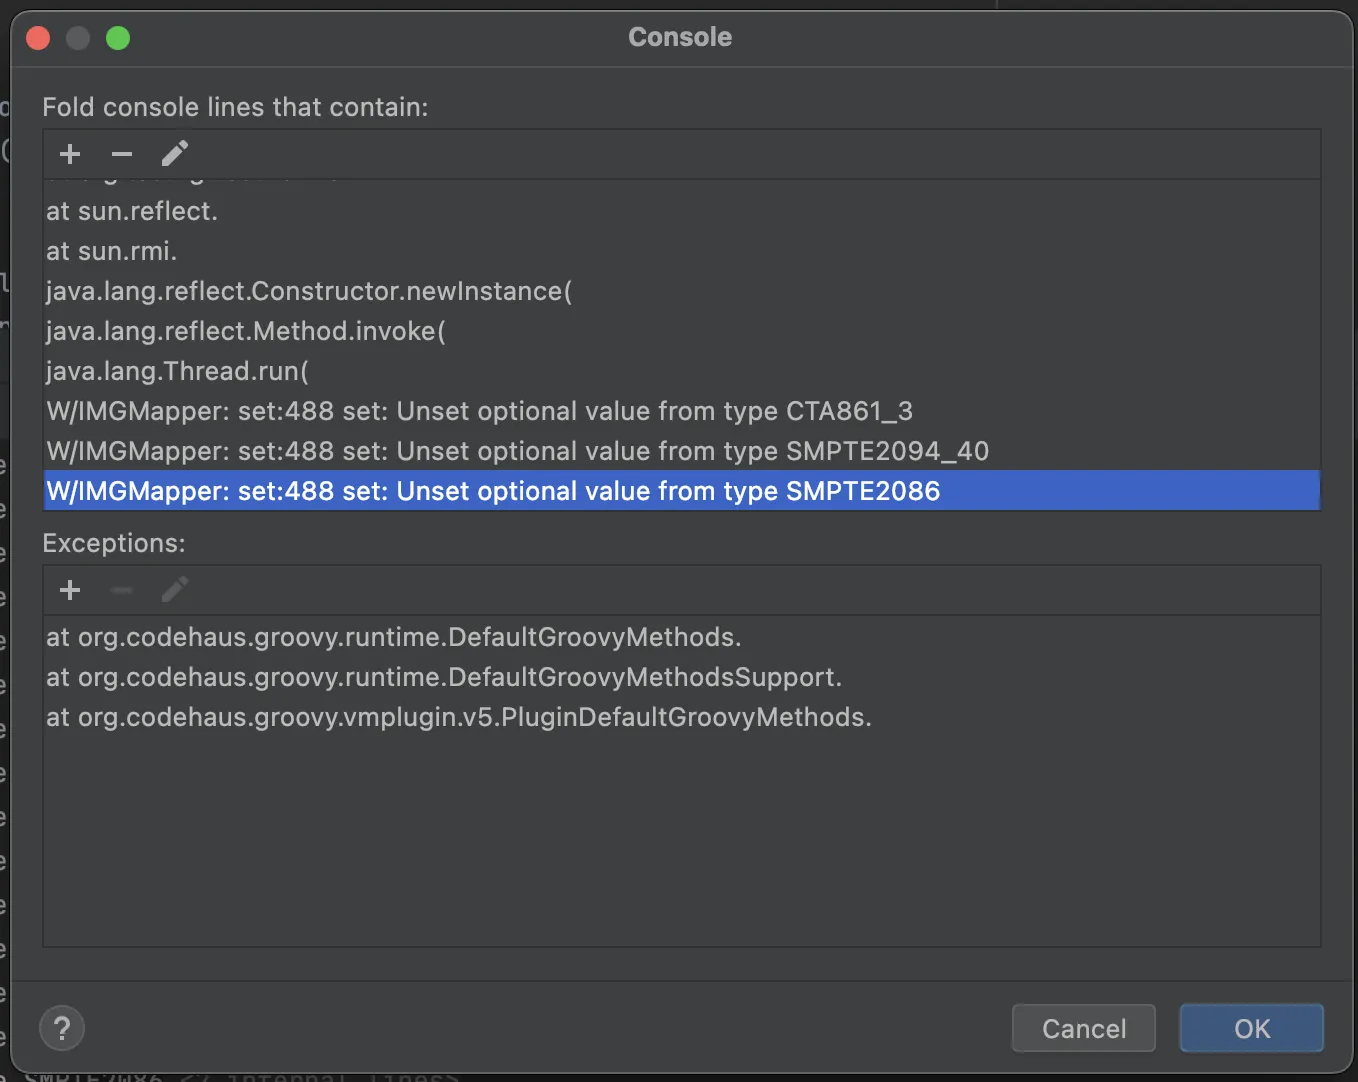Select java.lang.reflect.Constructor.newInstance( entry
Viewport: 1358px width, 1082px height.
[x=309, y=291]
